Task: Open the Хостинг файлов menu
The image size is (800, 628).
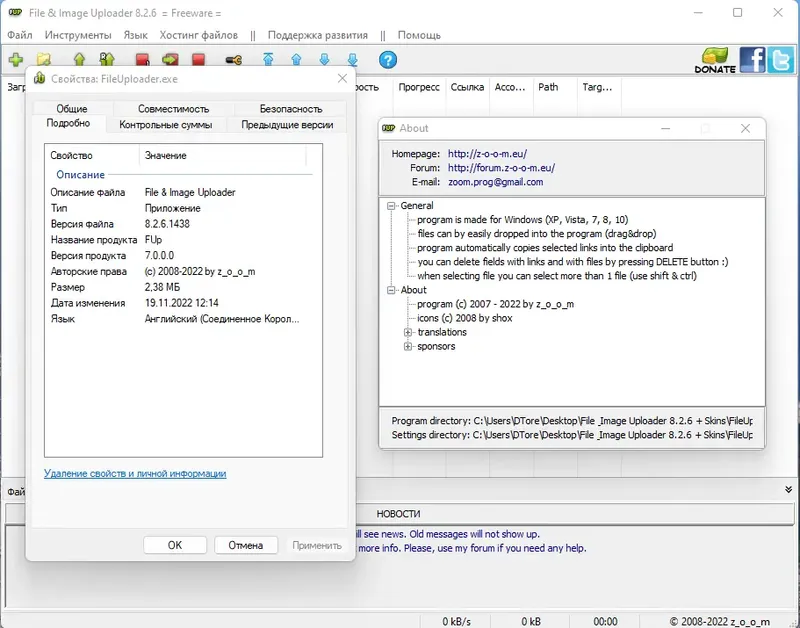Action: coord(198,35)
